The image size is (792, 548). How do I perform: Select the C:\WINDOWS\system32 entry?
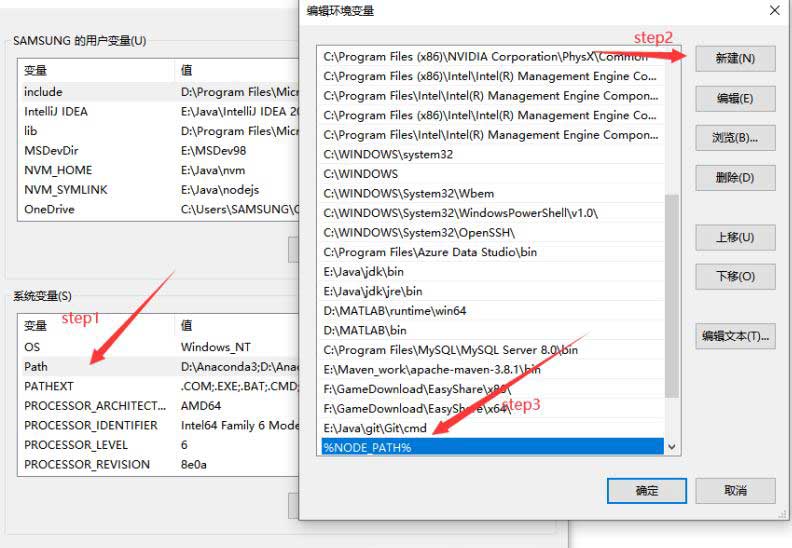tap(492, 155)
